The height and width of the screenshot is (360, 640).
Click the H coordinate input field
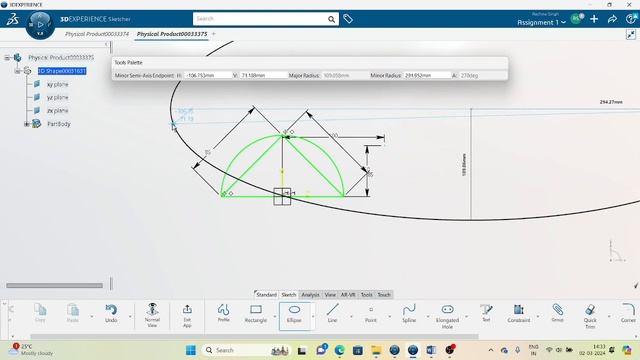(208, 76)
